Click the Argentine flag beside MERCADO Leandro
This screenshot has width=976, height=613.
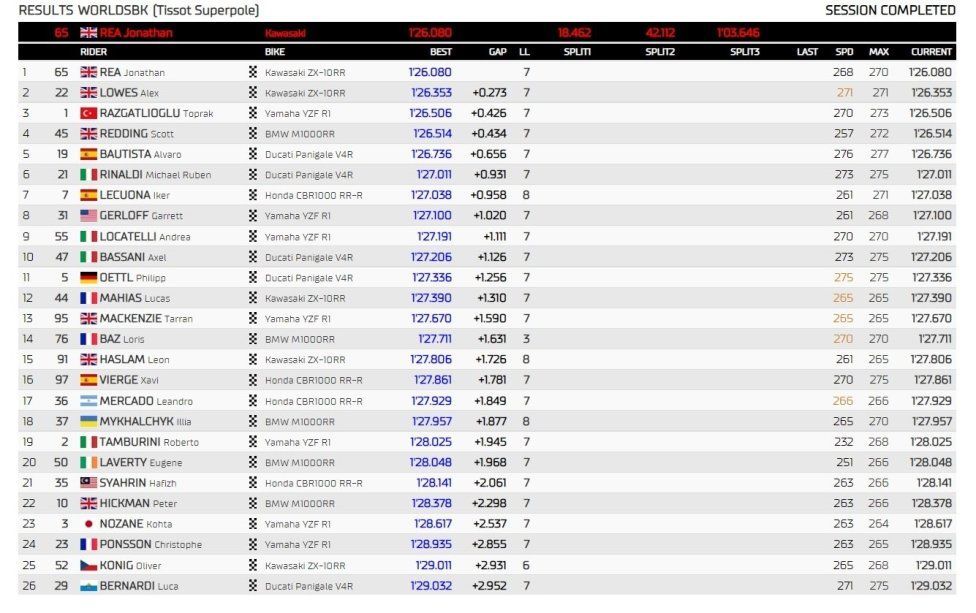[x=88, y=401]
